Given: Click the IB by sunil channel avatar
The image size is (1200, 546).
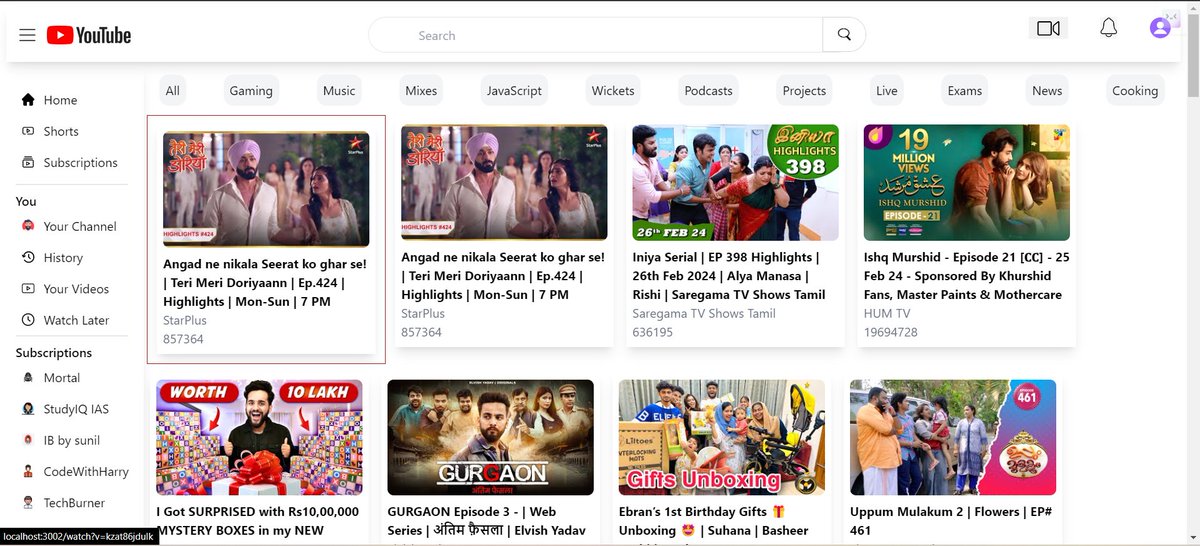Looking at the screenshot, I should pos(28,440).
